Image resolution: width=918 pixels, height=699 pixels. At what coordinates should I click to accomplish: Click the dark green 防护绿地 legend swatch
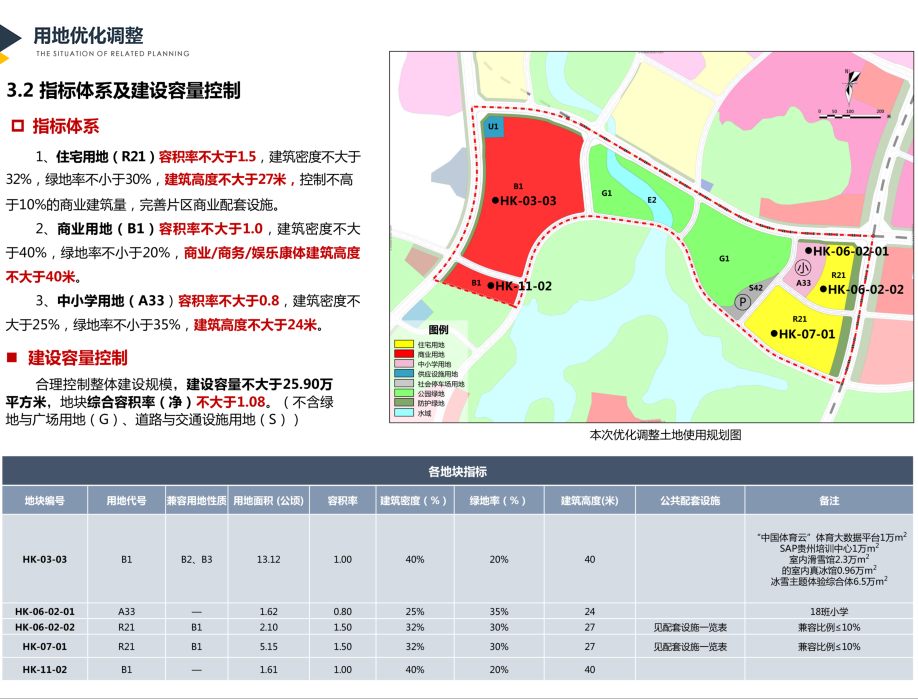coord(404,403)
